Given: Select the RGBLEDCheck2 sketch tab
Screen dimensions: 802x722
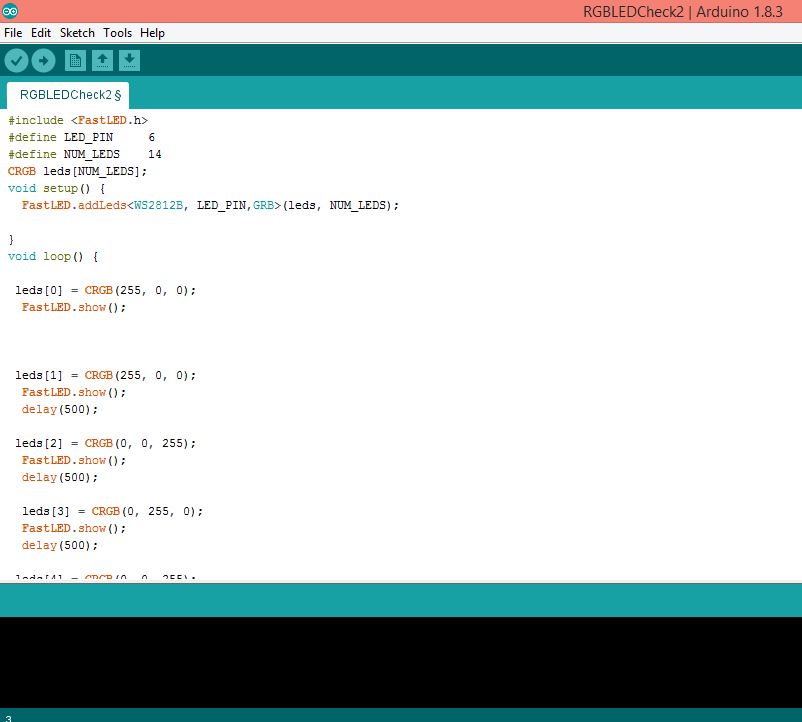Looking at the screenshot, I should (68, 95).
